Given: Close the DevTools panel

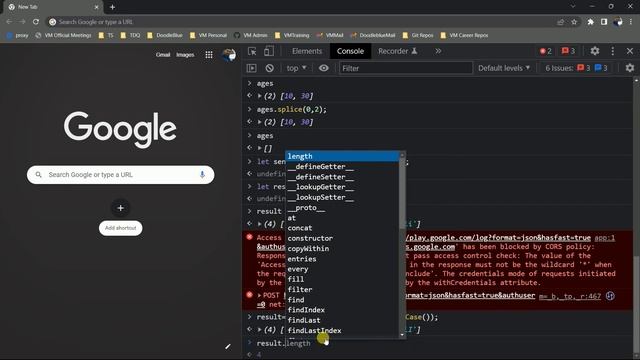Looking at the screenshot, I should 630,51.
